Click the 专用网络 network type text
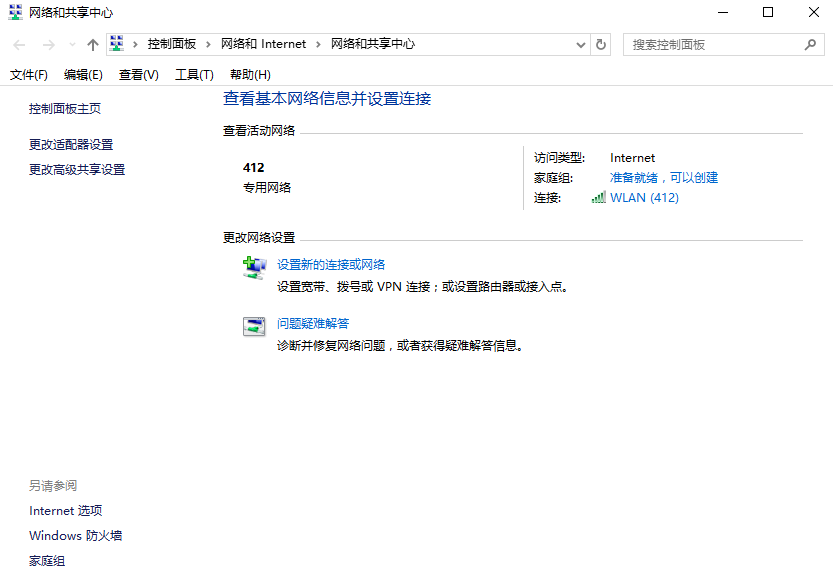This screenshot has width=833, height=587. (267, 188)
